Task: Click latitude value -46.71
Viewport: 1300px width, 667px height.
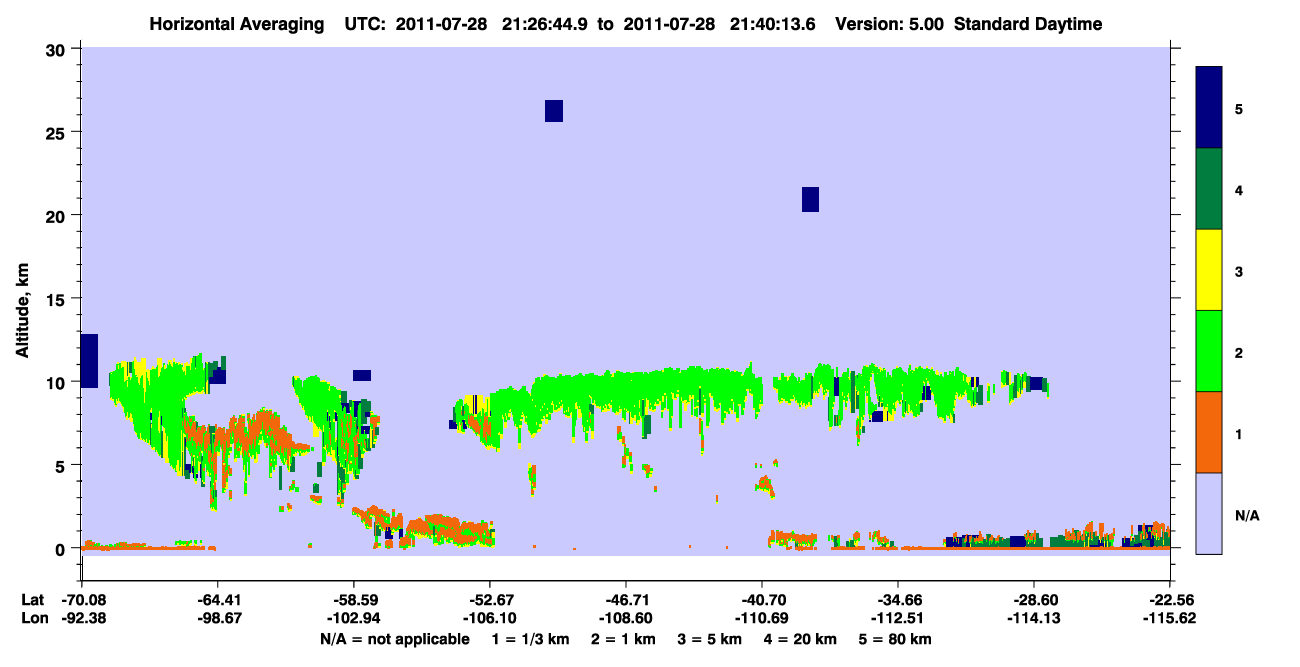Action: click(x=625, y=600)
